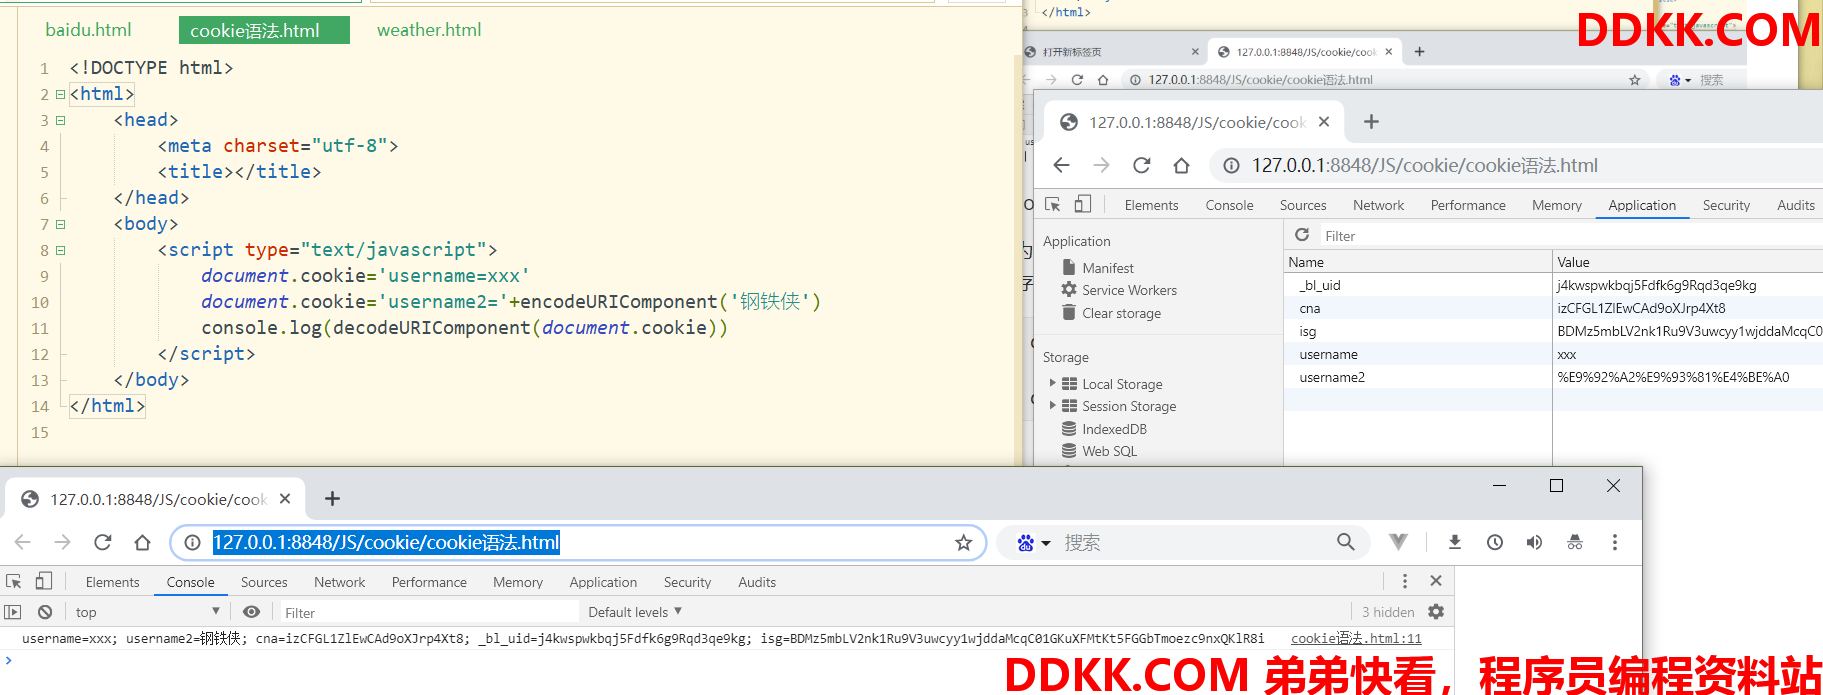Screen dimensions: 1823x695
Task: Open history clock icon in bottom browser
Action: [x=1495, y=542]
